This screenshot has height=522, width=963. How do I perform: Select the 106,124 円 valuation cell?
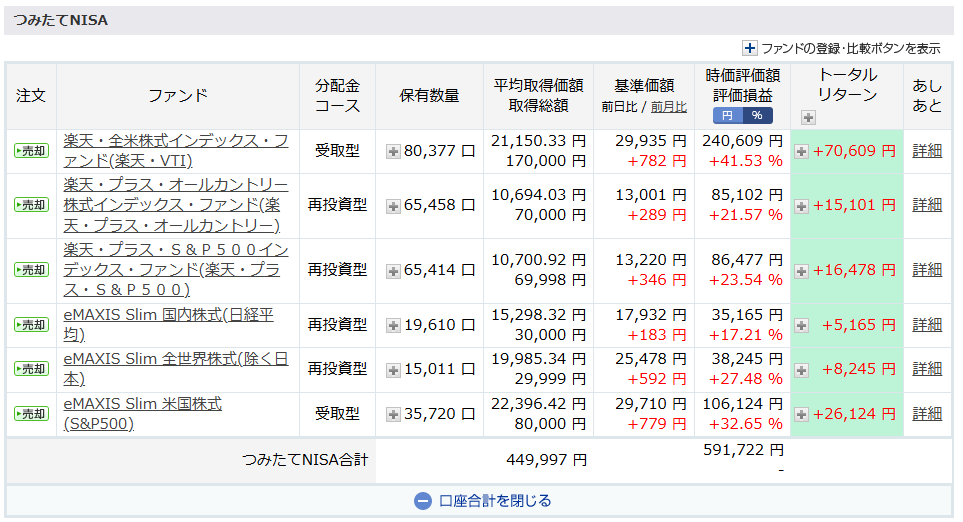[x=743, y=404]
